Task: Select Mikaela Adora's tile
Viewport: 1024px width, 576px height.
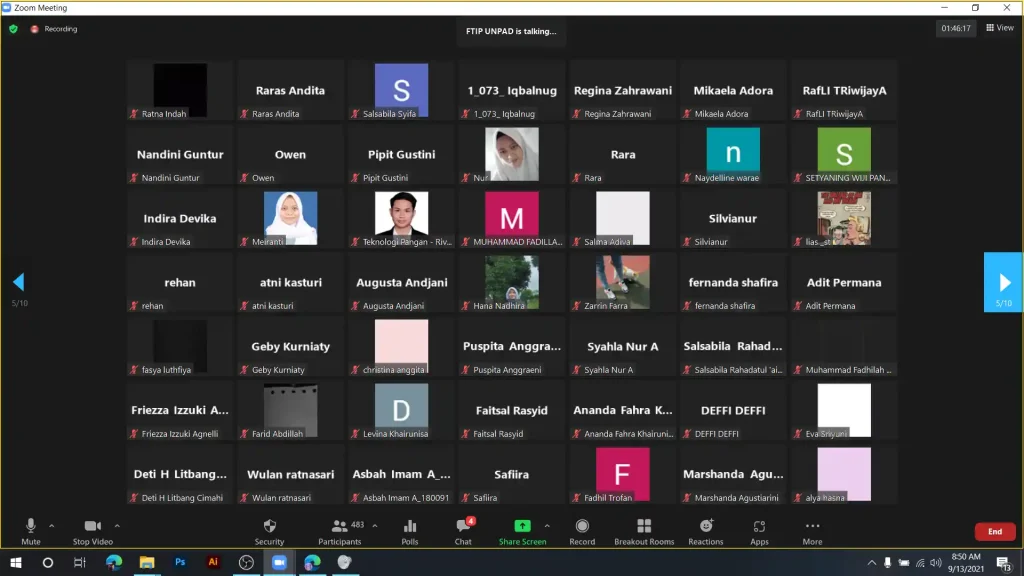Action: [733, 90]
